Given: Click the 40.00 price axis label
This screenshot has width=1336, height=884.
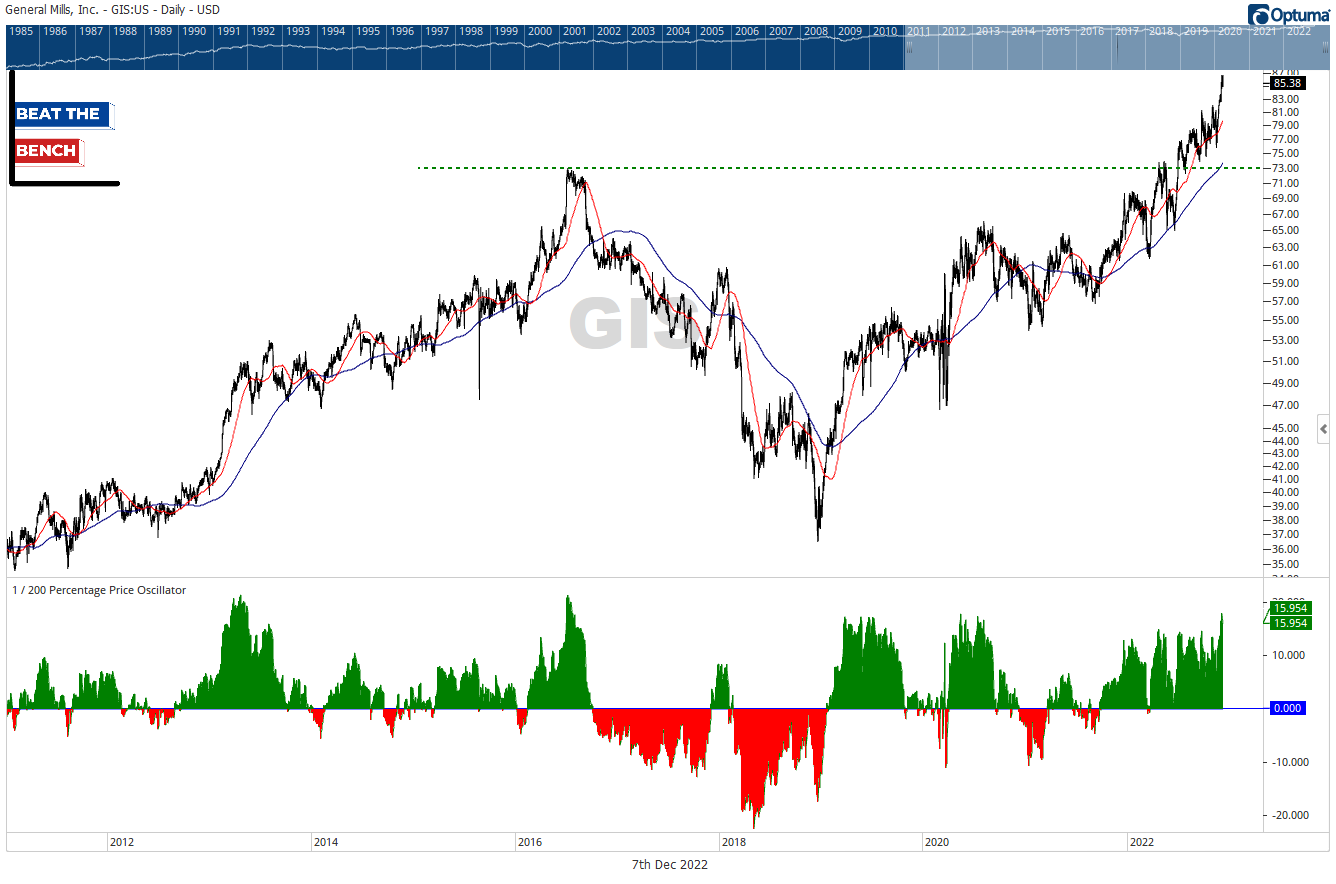Looking at the screenshot, I should pos(1285,492).
